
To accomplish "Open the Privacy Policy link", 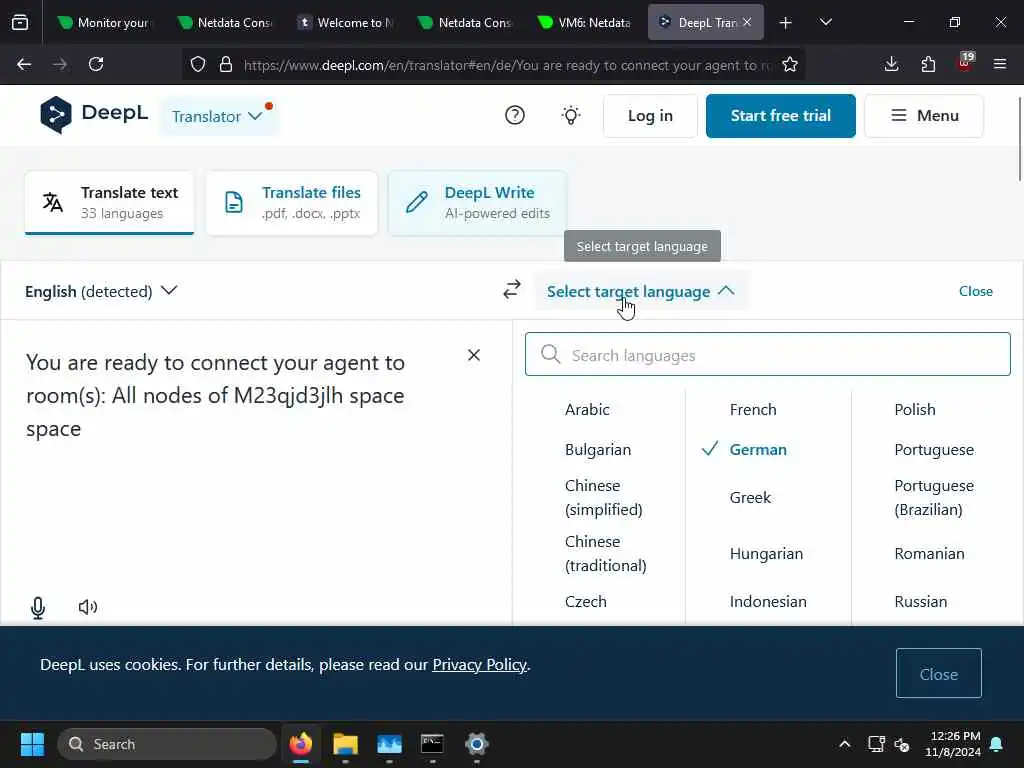I will click(x=479, y=664).
